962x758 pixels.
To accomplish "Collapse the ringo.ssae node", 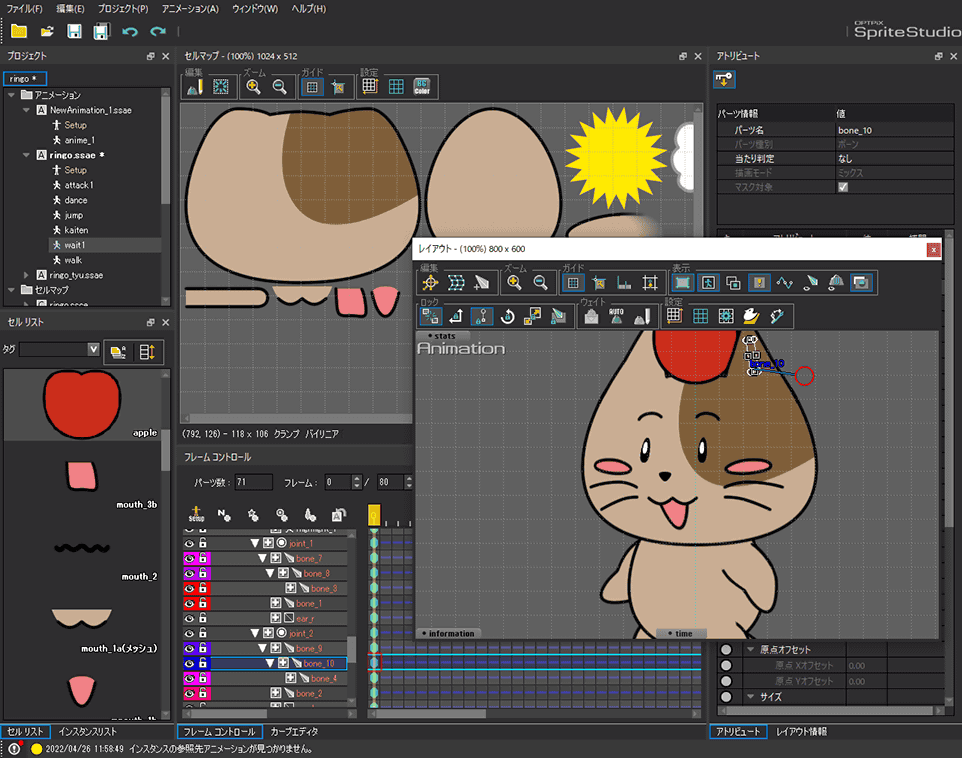I will tap(26, 155).
